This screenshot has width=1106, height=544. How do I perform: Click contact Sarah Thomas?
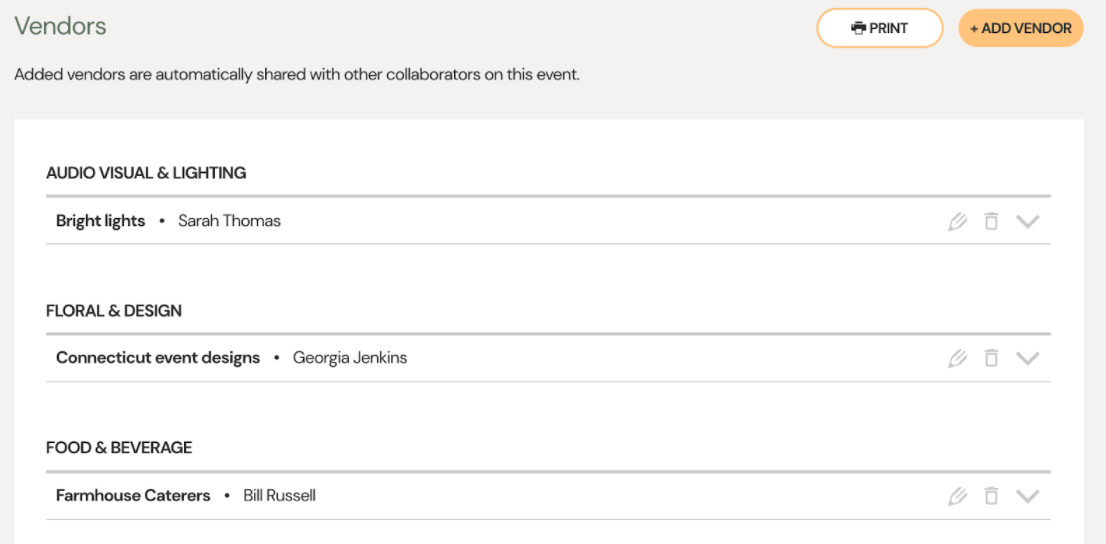click(229, 221)
